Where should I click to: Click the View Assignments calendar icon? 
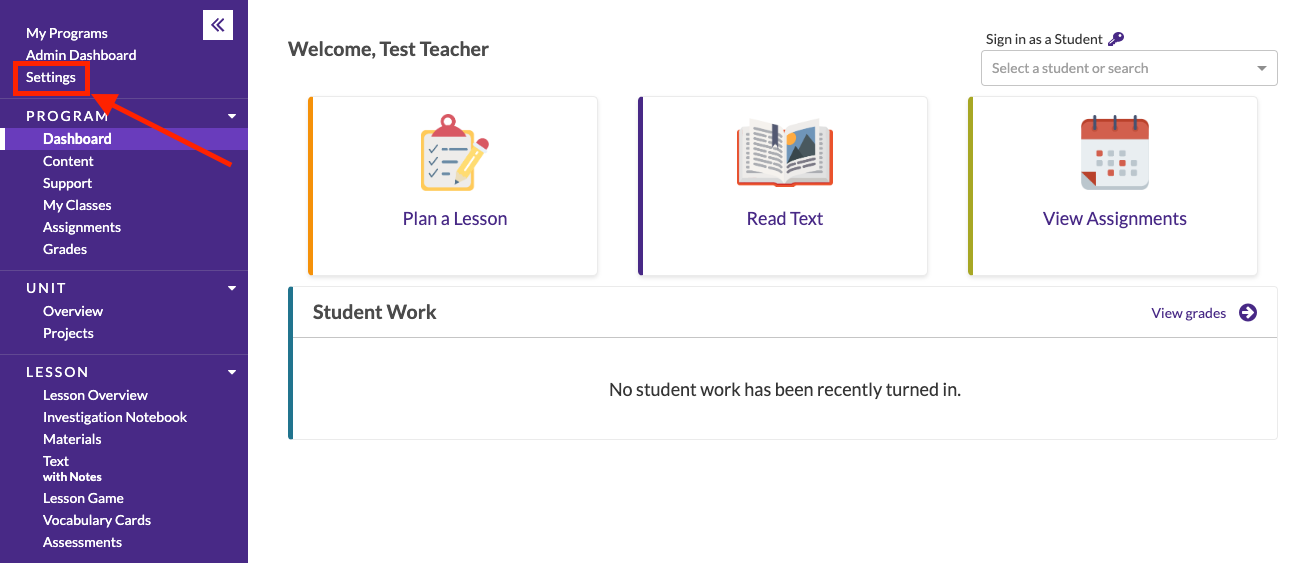[1115, 153]
